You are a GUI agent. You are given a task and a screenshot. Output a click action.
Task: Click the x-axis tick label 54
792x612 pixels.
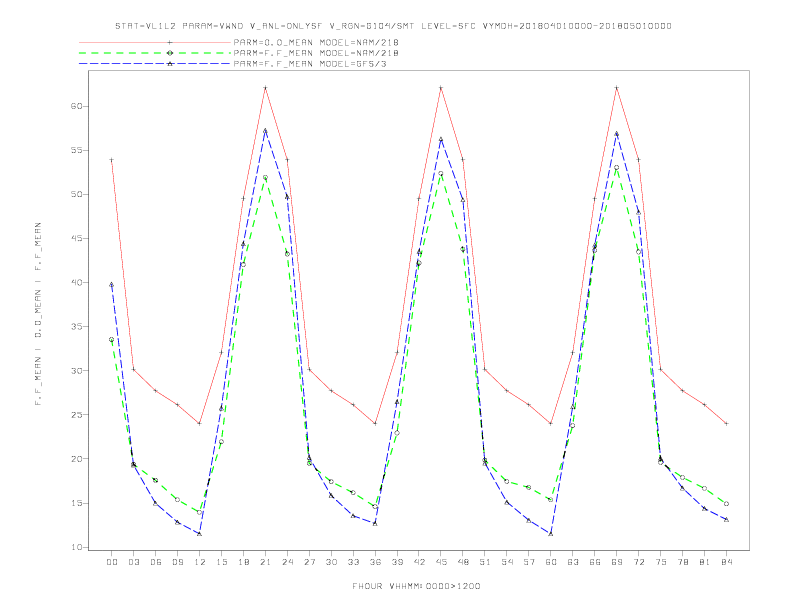[x=507, y=563]
